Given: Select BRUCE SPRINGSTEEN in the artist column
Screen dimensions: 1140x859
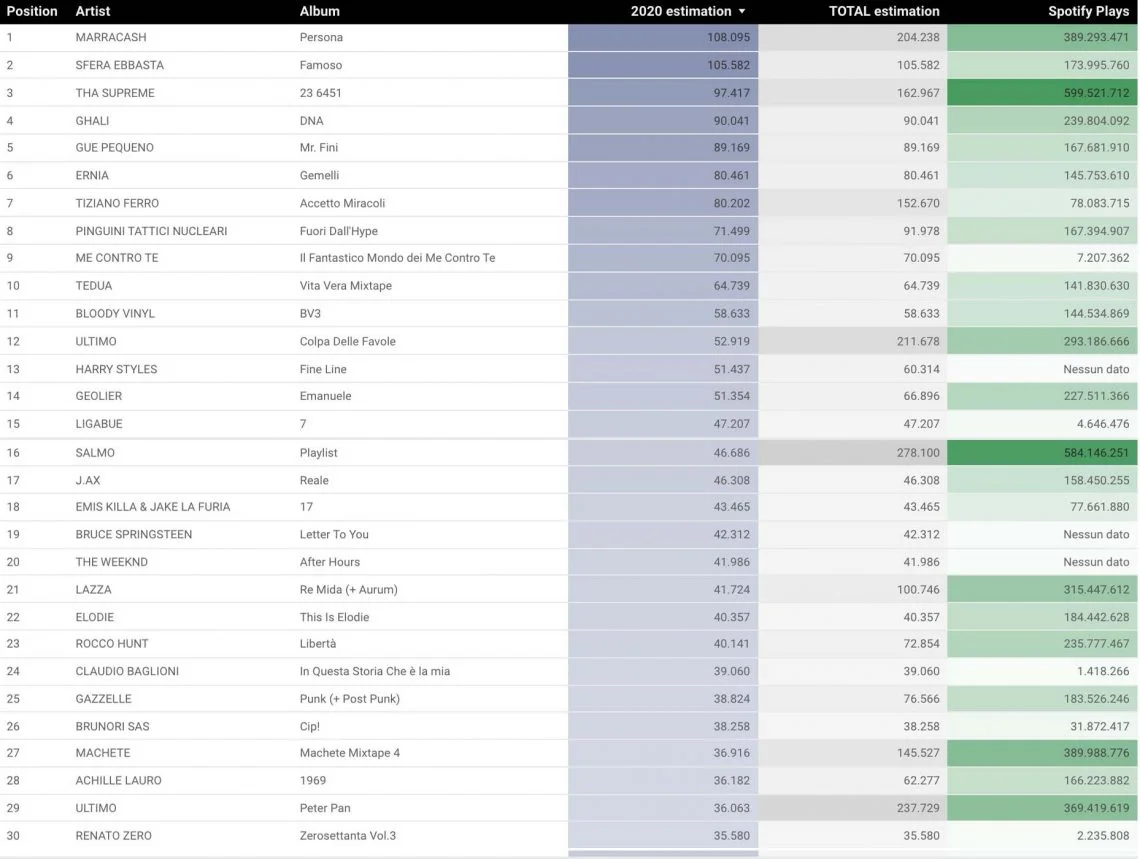Looking at the screenshot, I should click(134, 534).
